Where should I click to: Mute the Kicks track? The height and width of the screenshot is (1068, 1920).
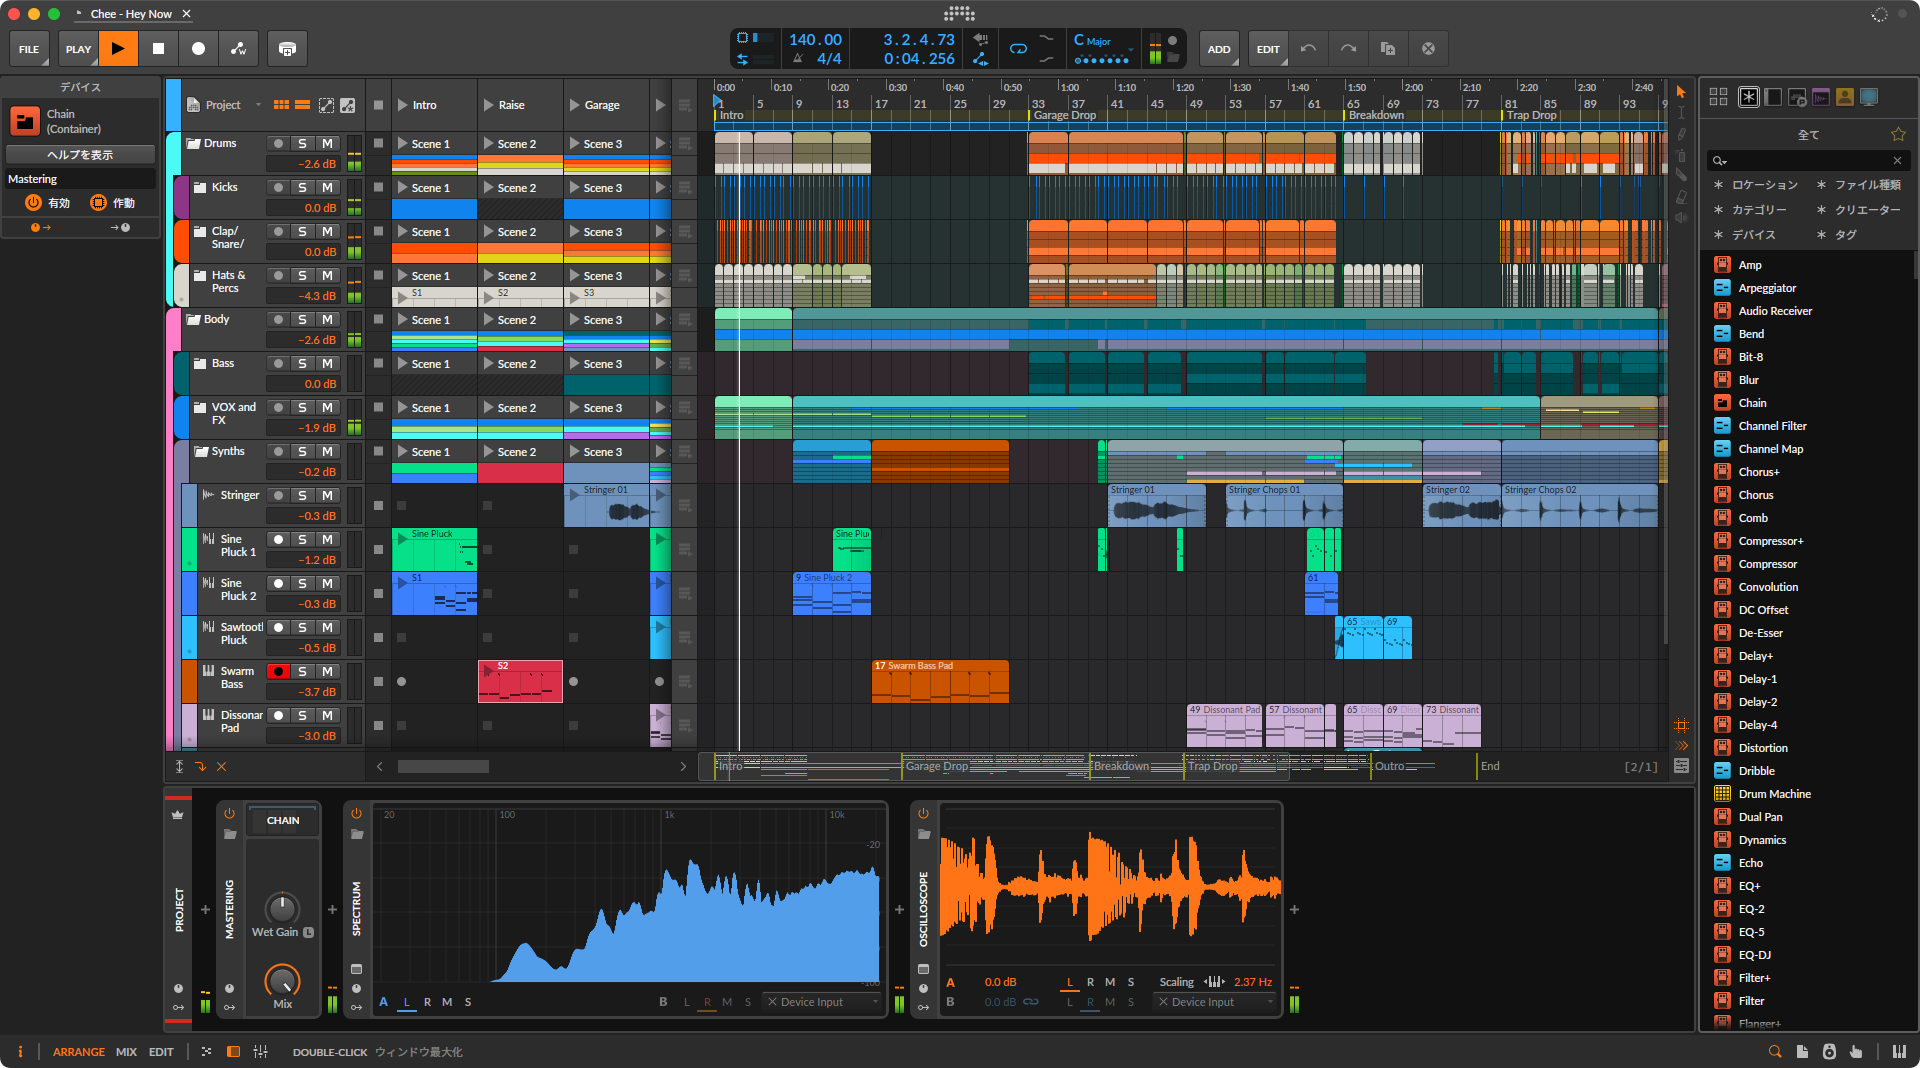327,188
